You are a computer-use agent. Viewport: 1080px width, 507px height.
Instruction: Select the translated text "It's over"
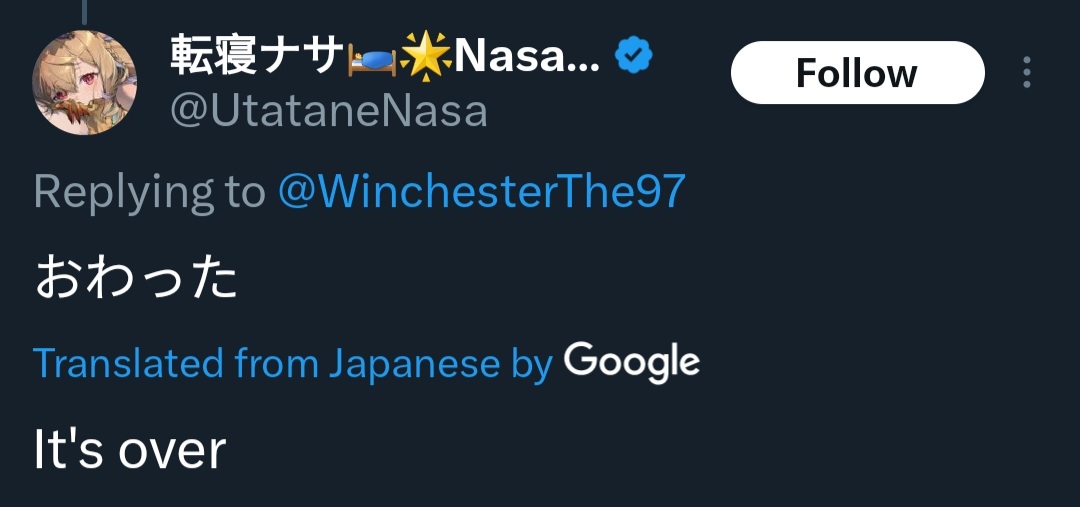pyautogui.click(x=129, y=449)
